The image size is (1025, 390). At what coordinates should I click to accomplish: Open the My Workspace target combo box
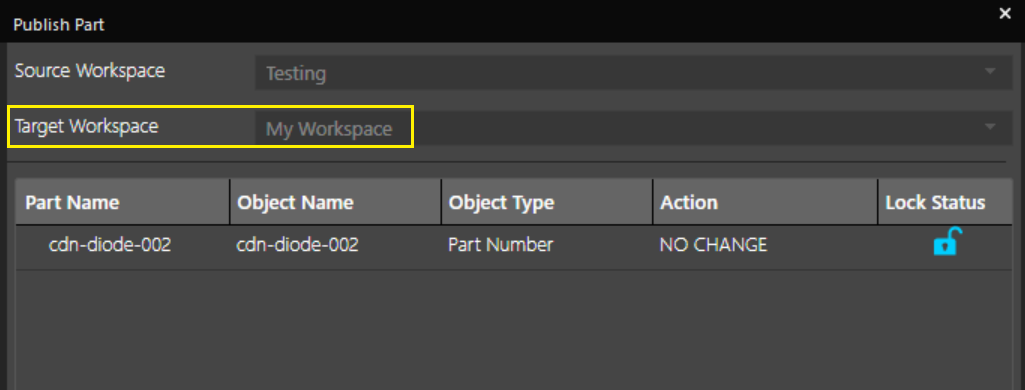click(633, 128)
